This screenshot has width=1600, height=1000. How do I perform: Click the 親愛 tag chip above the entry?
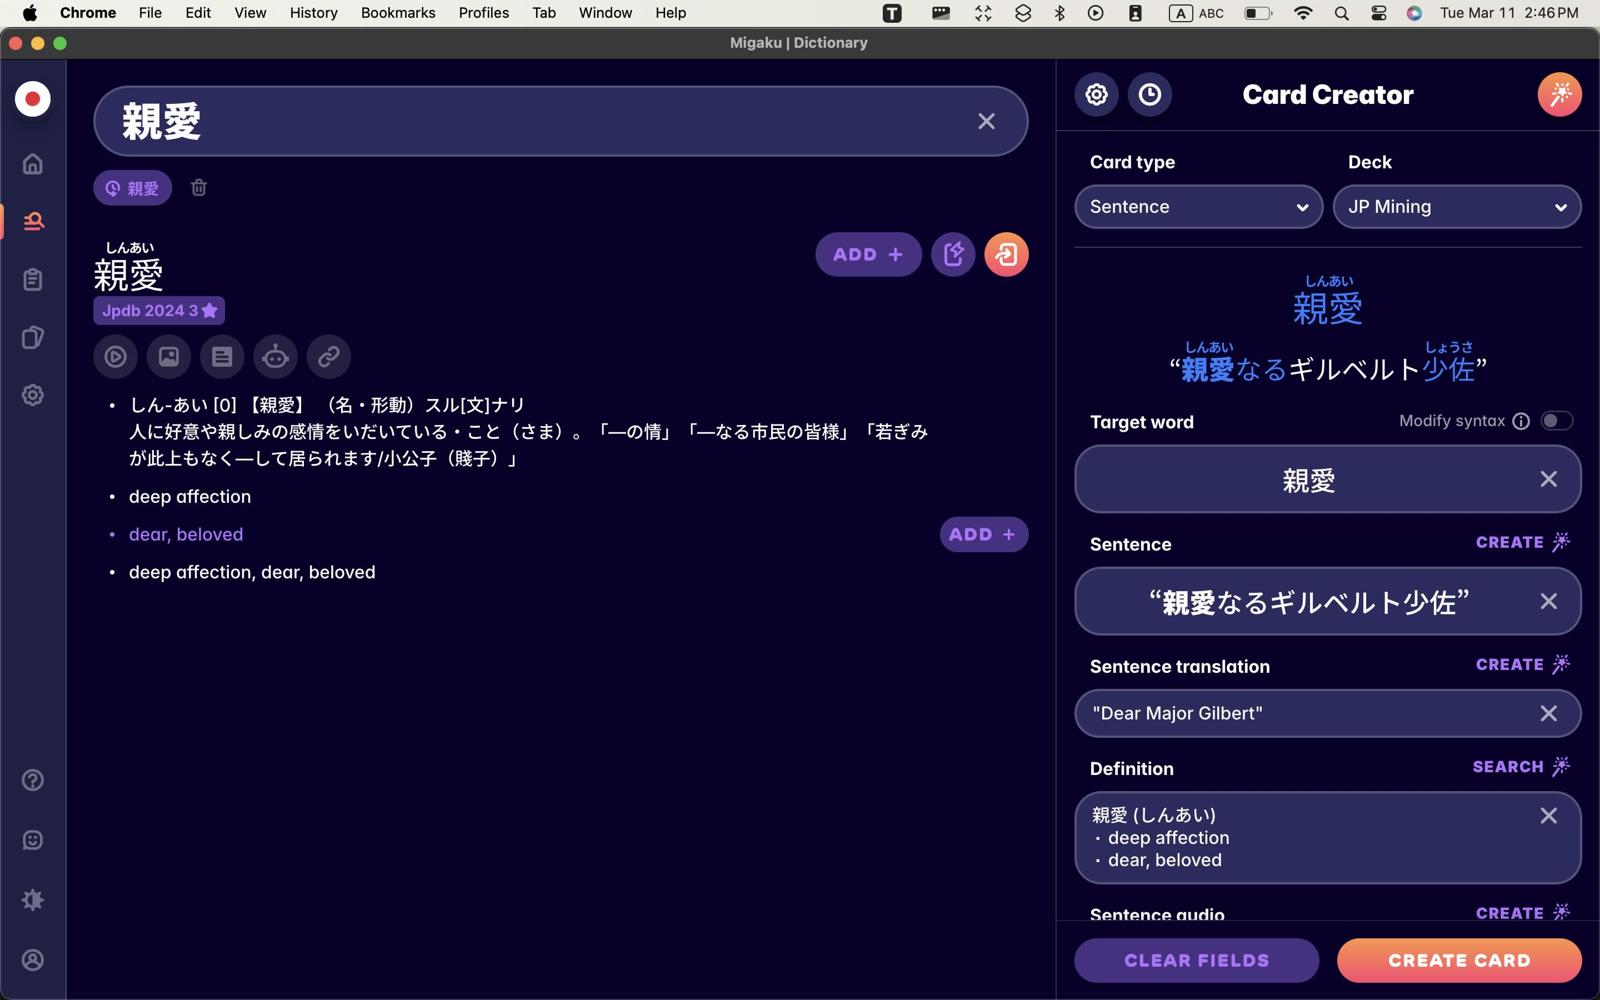[x=131, y=187]
